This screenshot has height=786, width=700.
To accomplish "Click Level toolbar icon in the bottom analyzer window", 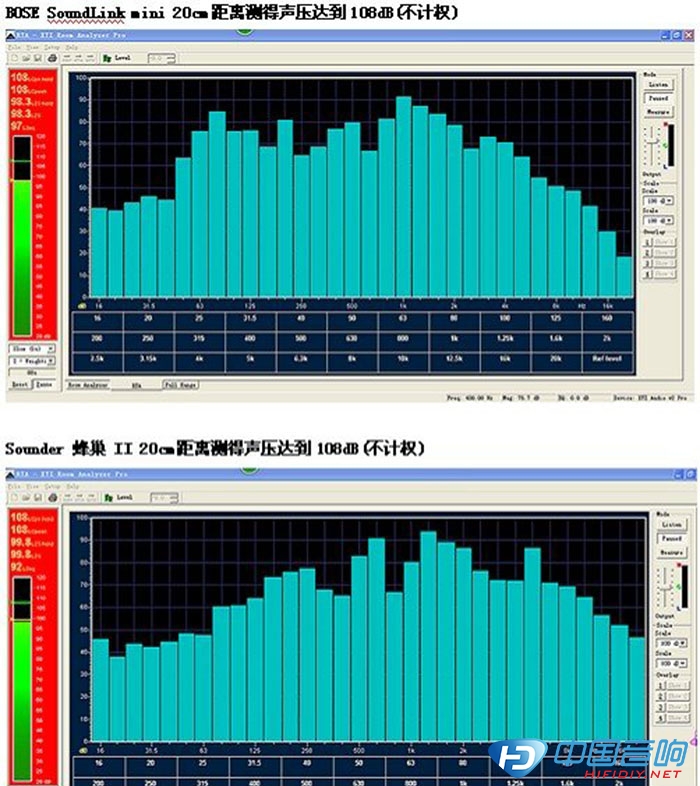I will point(106,496).
